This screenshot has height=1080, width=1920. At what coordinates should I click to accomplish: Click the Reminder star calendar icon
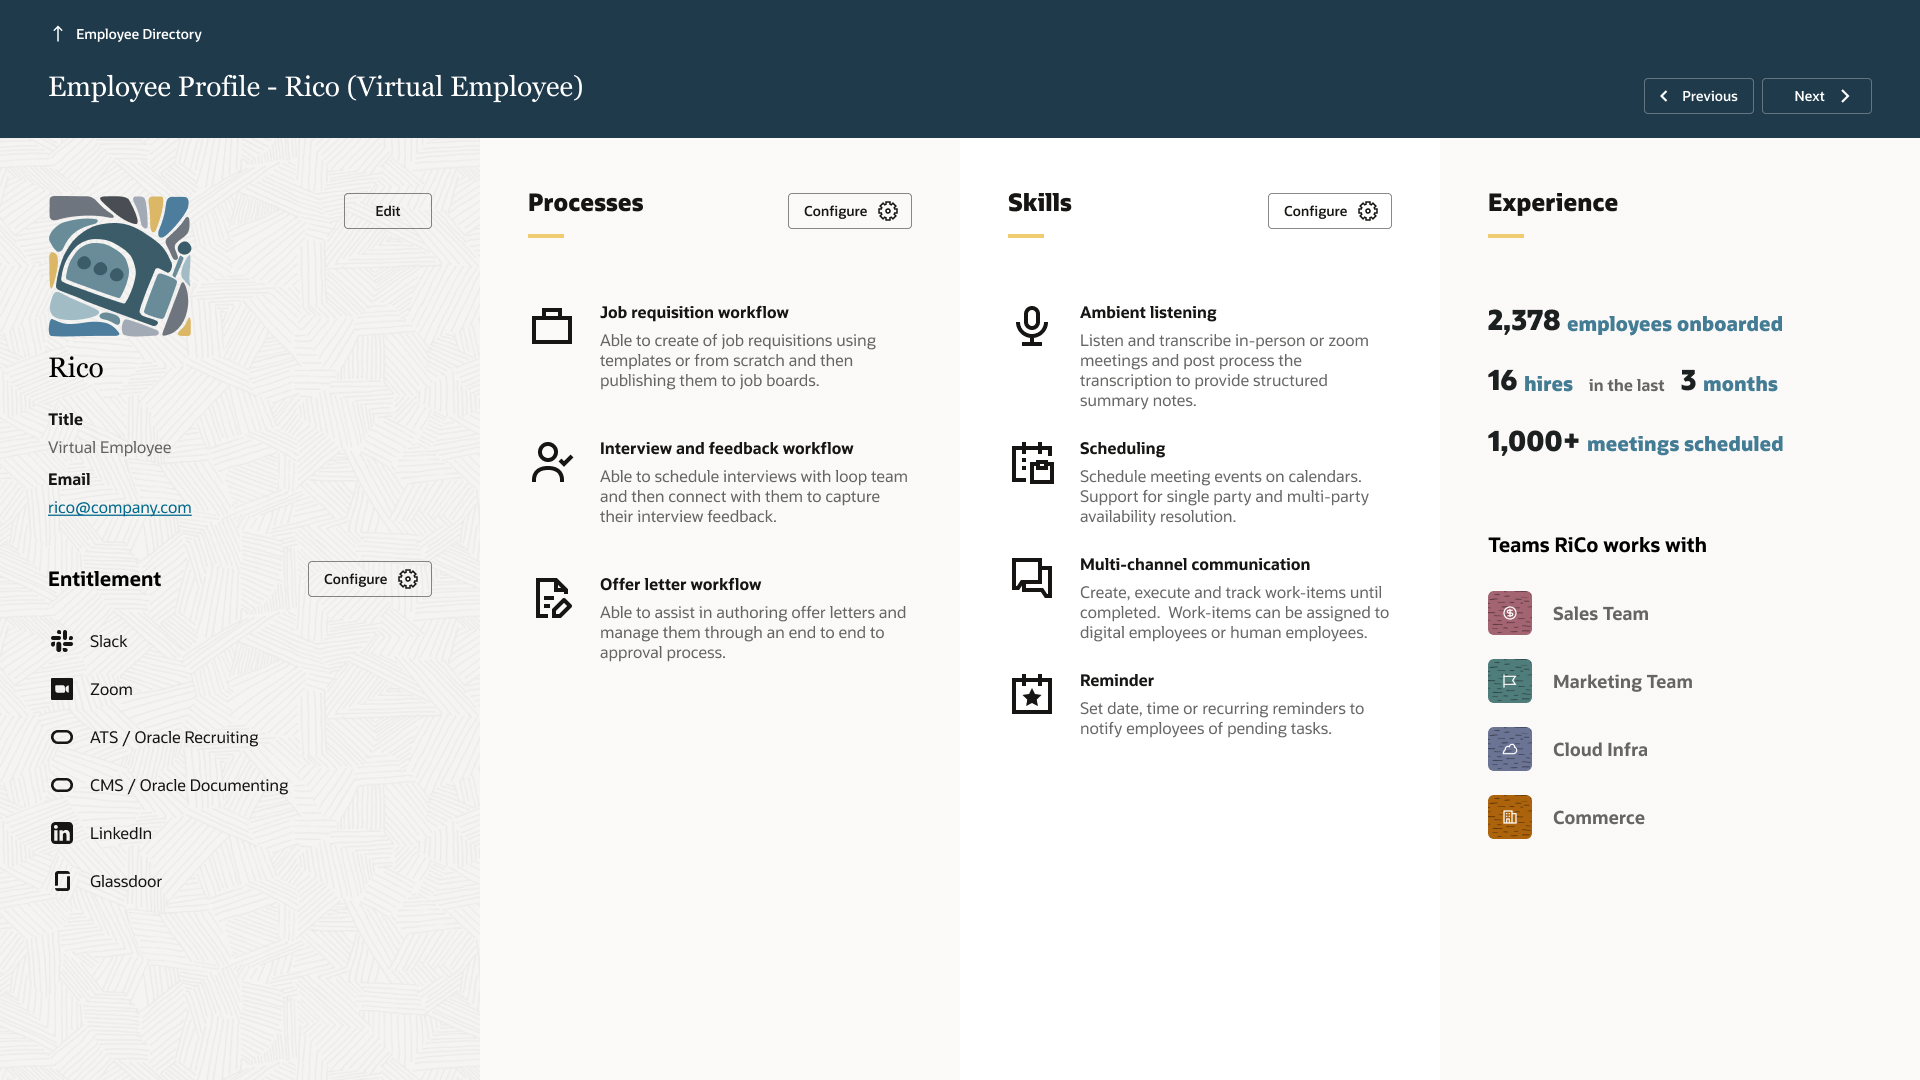point(1031,694)
